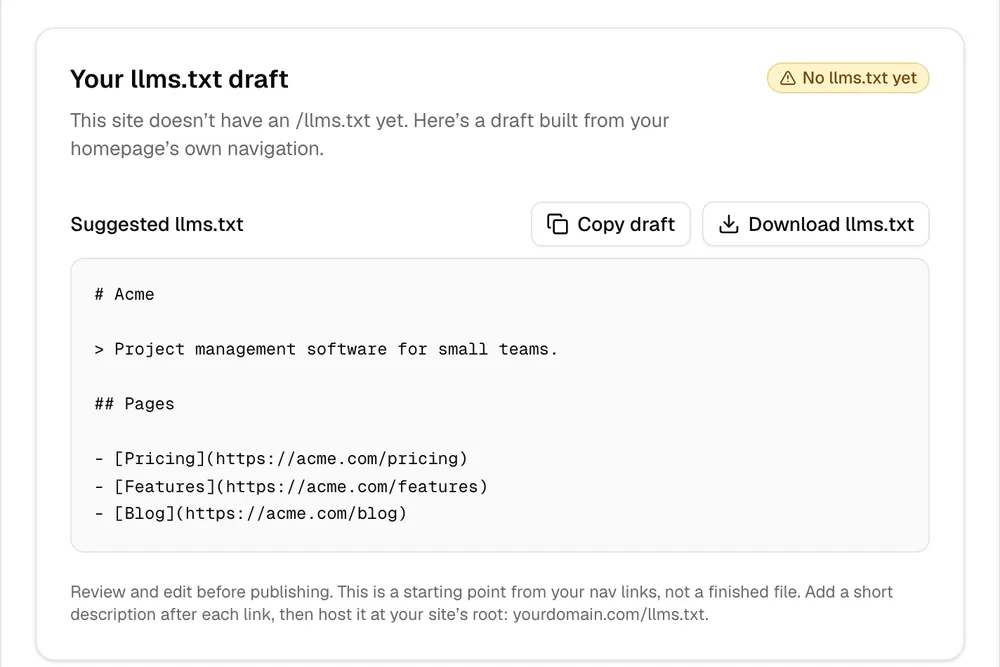
Task: Click the "No llms.txt yet" badge text
Action: click(859, 78)
